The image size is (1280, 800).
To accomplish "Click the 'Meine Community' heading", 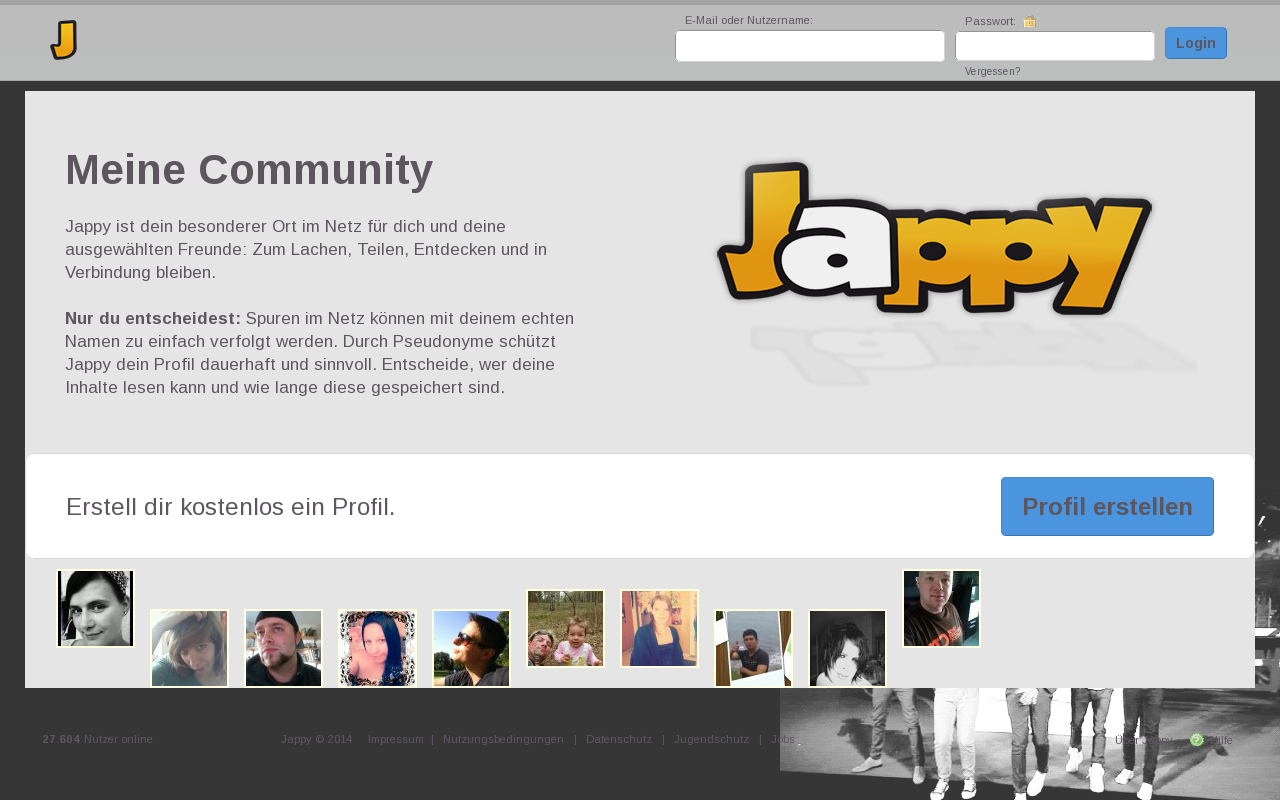I will pos(249,170).
